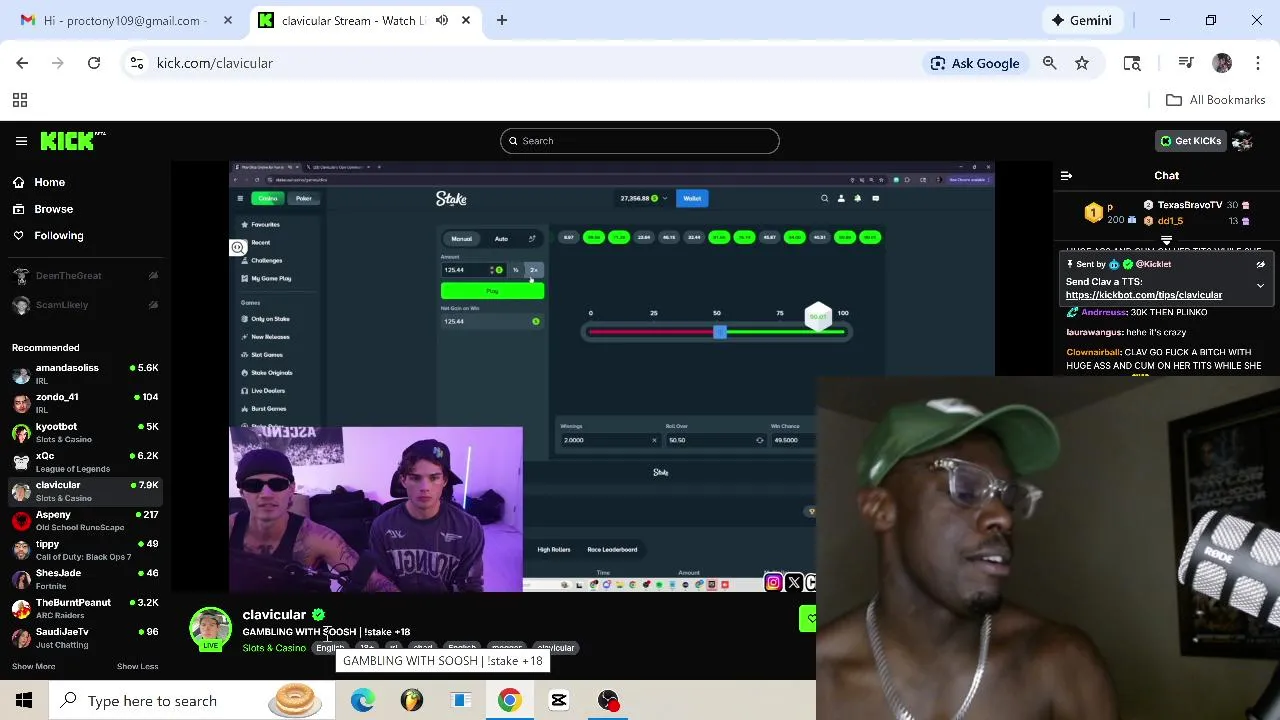1280x720 pixels.
Task: Mute the clavicular Stream tab audio icon
Action: [x=442, y=20]
